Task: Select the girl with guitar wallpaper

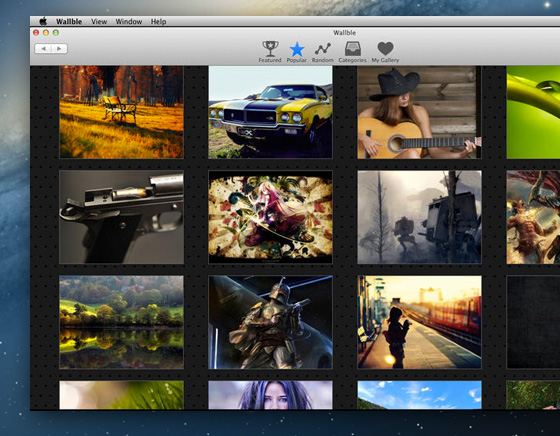Action: (419, 112)
